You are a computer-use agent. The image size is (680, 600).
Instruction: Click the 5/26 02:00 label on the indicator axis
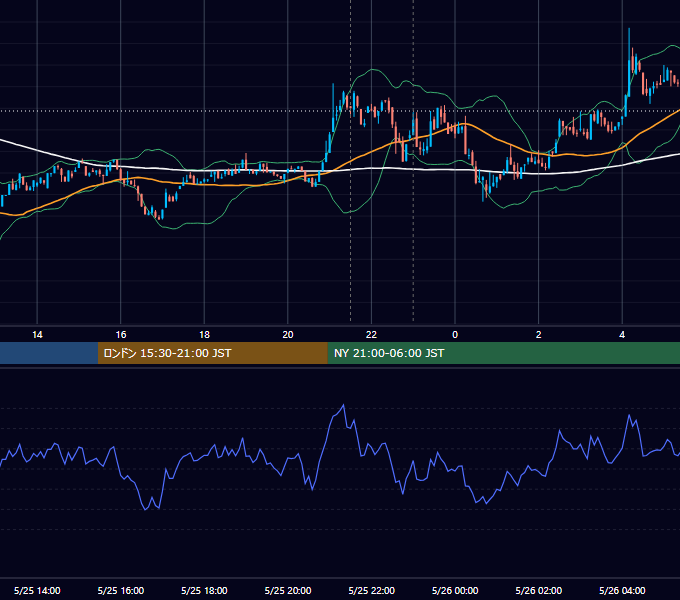[x=539, y=590]
